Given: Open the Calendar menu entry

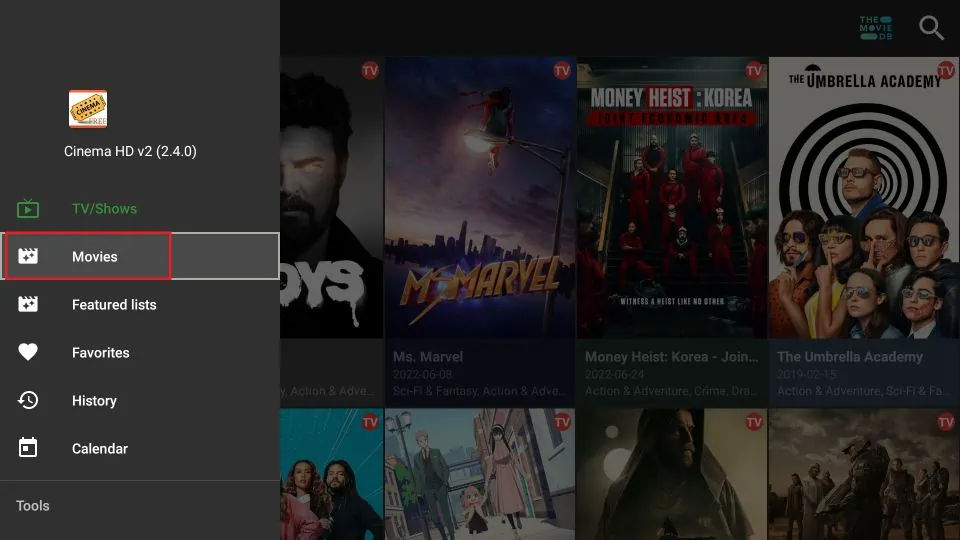Looking at the screenshot, I should coord(100,449).
